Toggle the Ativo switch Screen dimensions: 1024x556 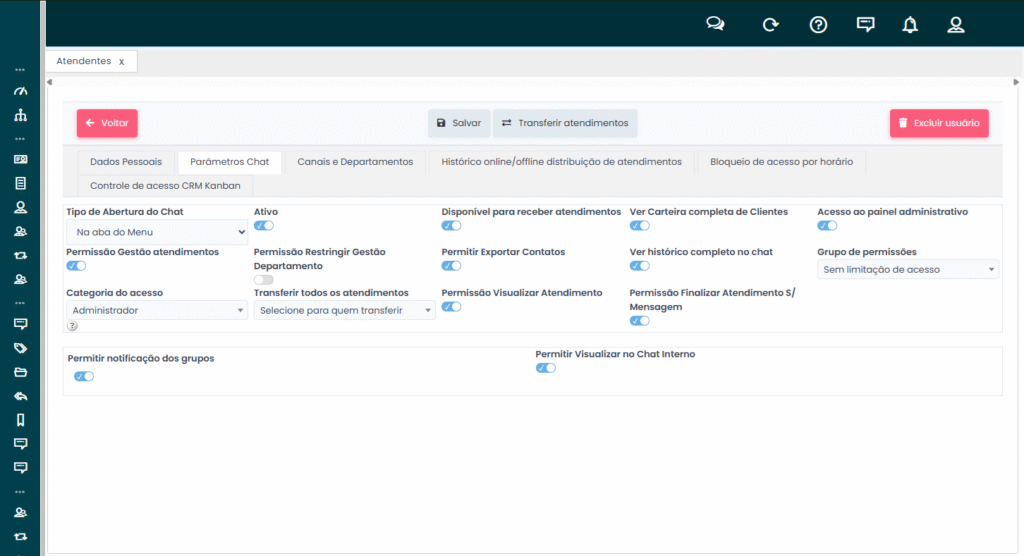tap(264, 226)
